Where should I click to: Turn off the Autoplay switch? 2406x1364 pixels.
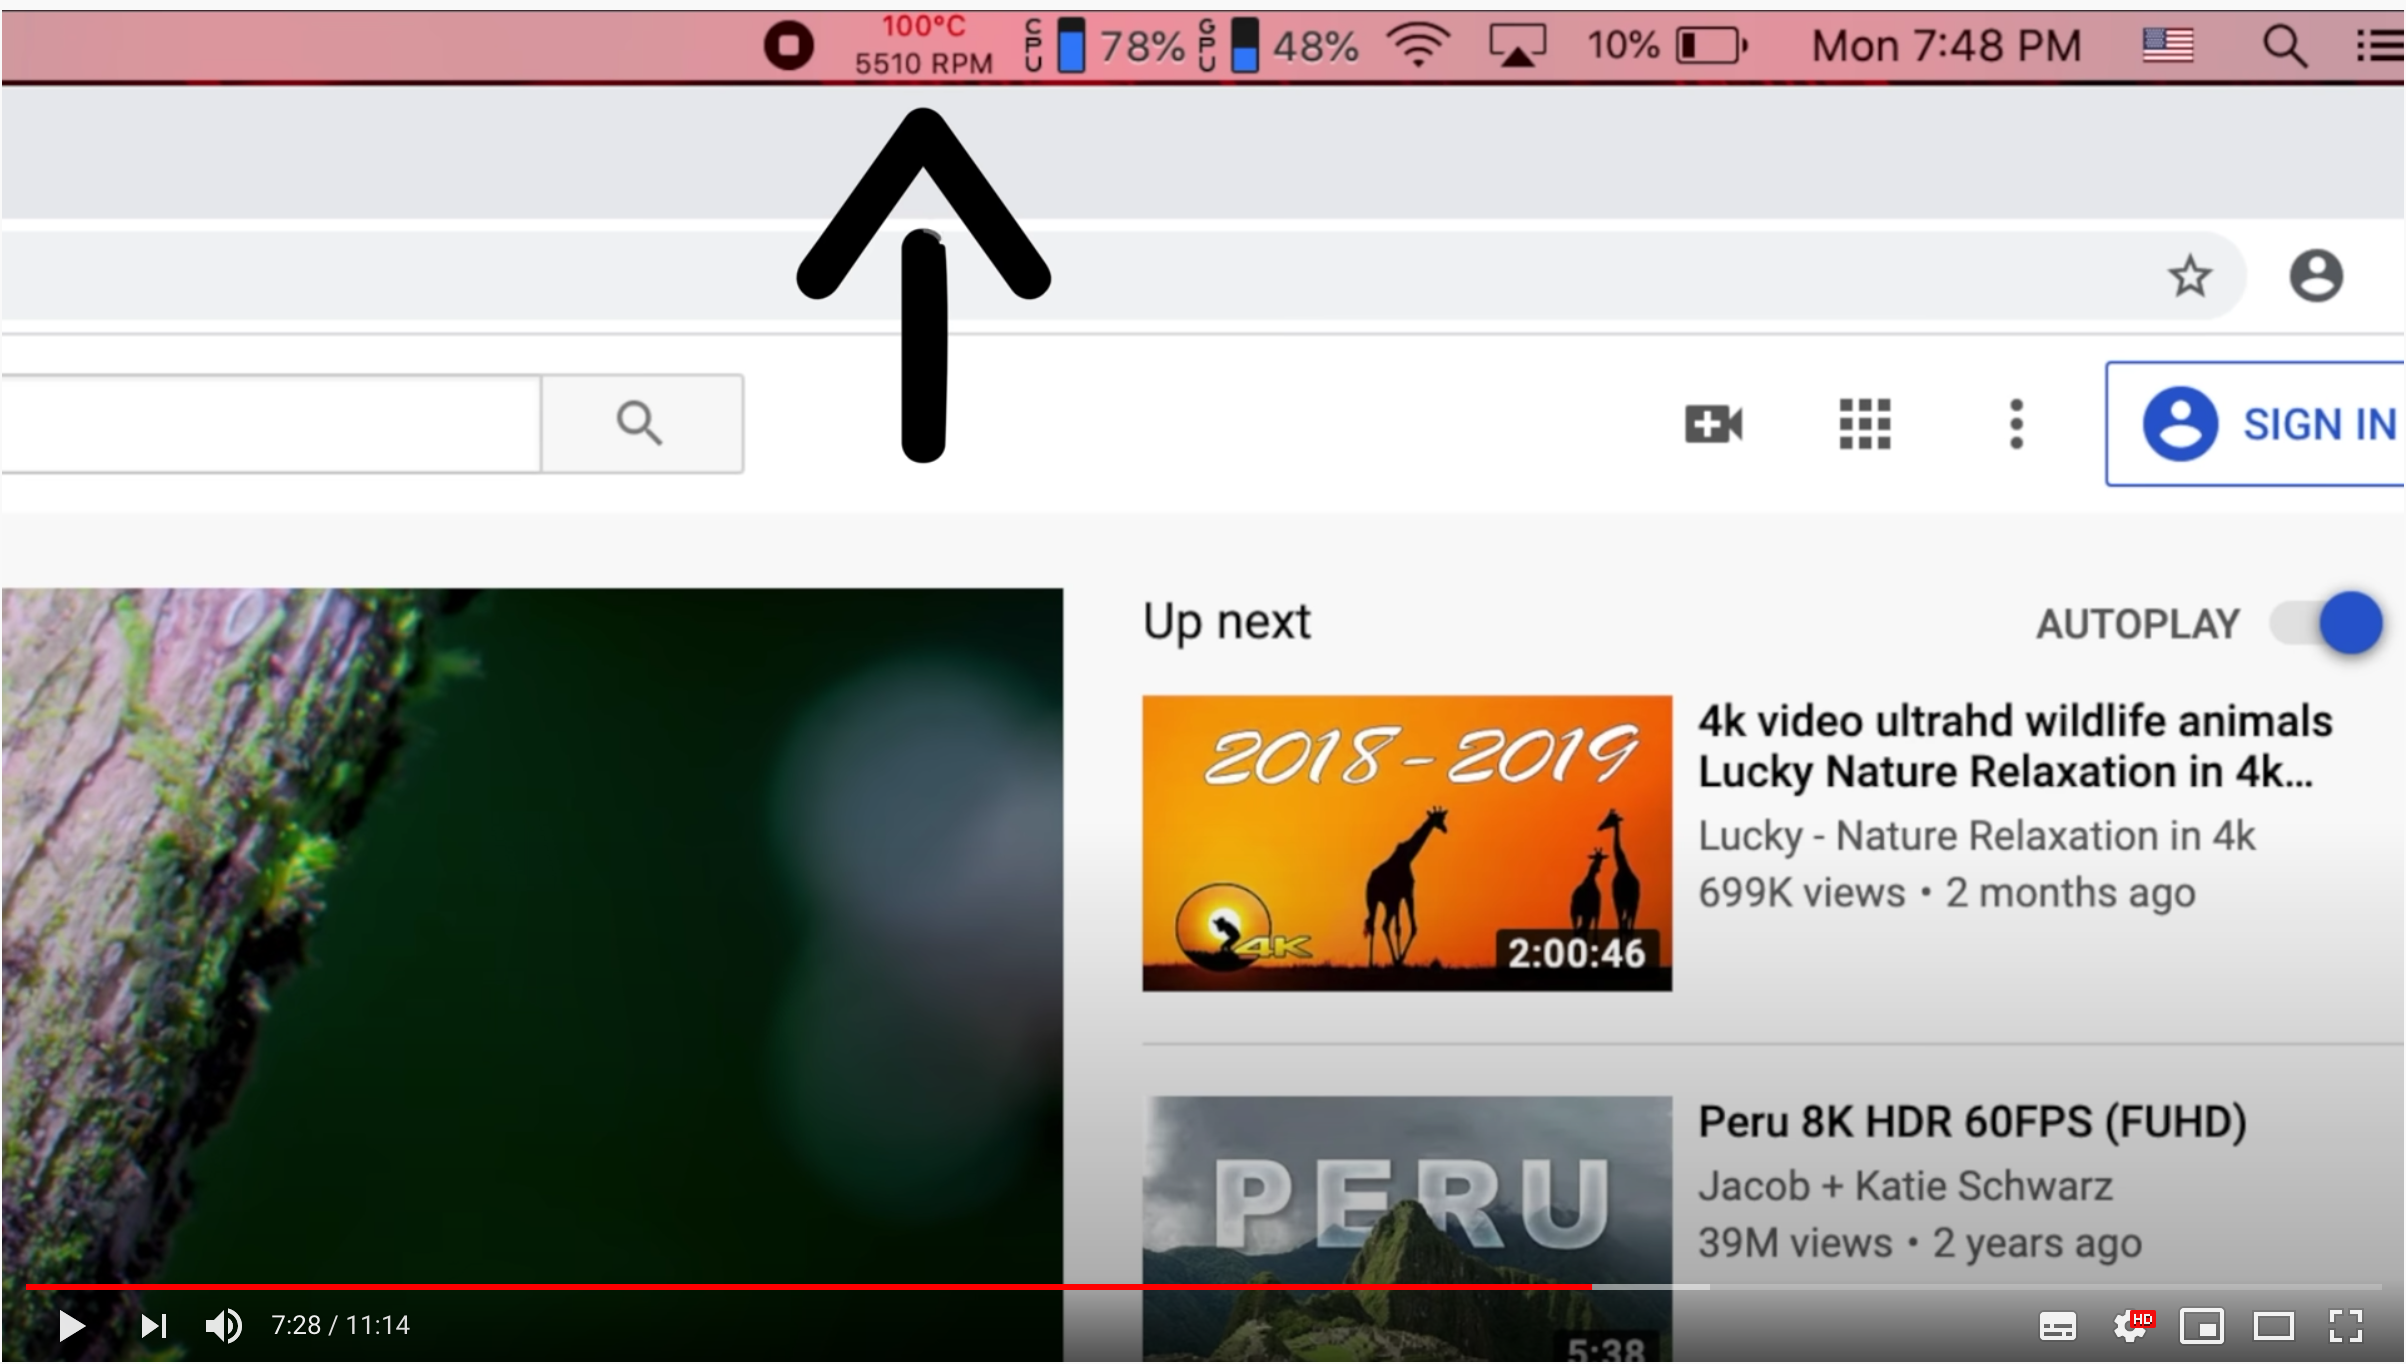pyautogui.click(x=2328, y=623)
